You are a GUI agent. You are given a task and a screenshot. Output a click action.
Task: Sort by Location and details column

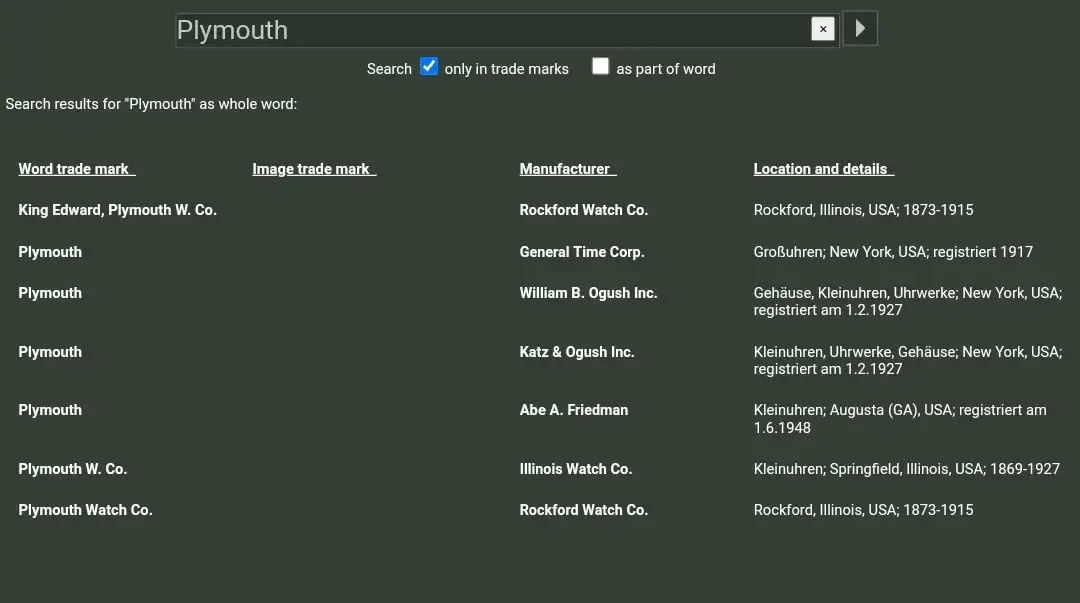823,169
